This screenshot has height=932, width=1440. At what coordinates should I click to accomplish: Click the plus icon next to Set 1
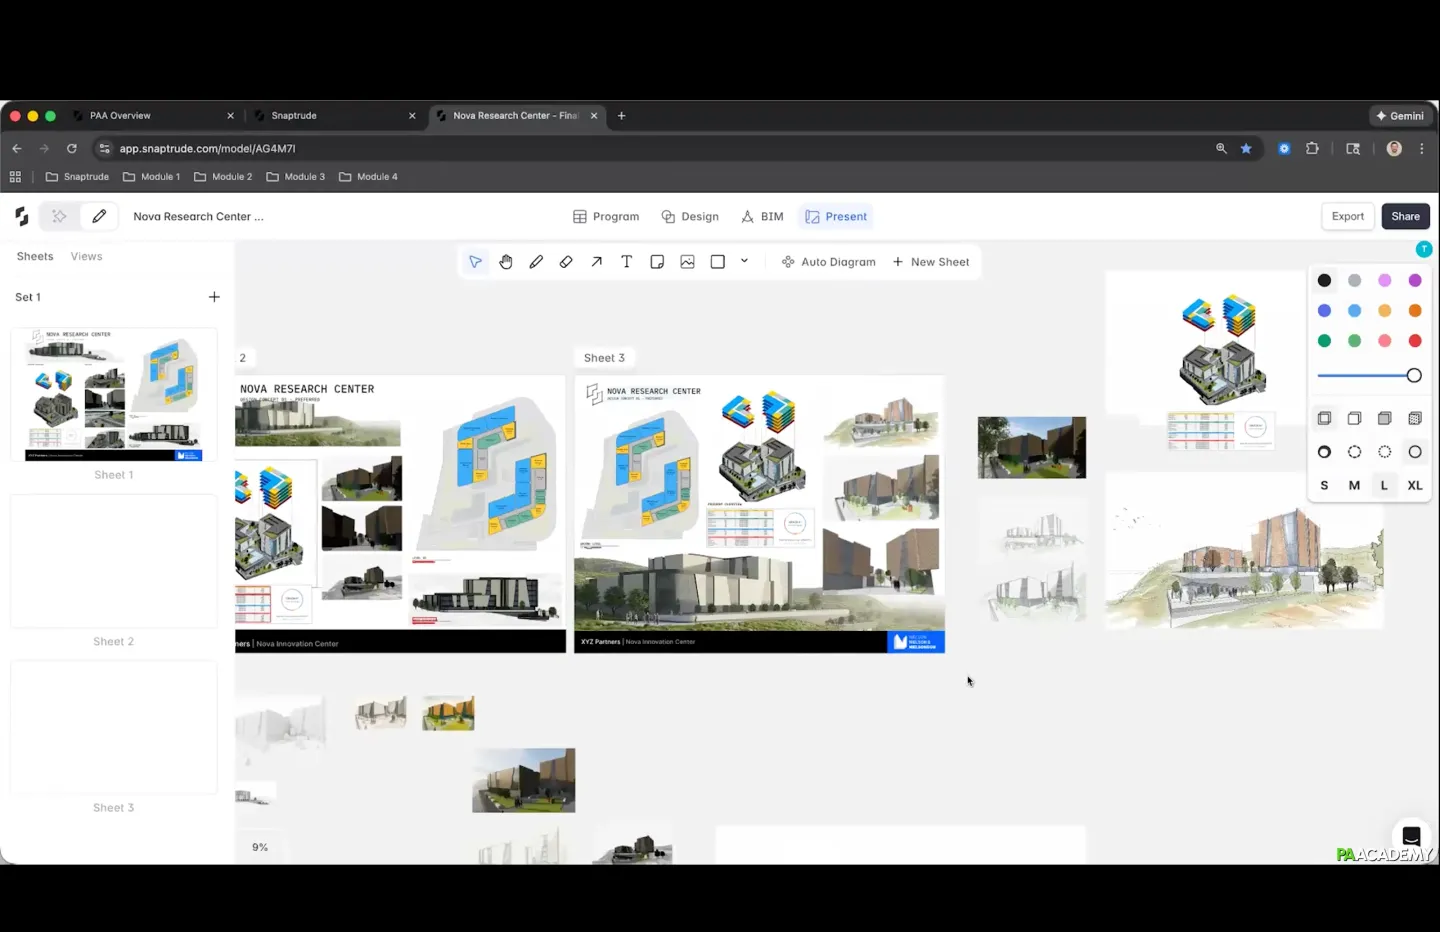coord(214,297)
